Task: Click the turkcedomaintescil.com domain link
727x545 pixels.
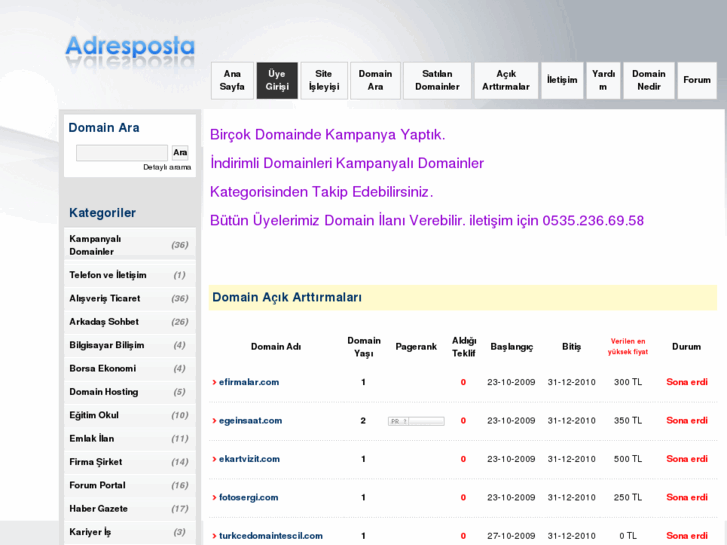Action: pyautogui.click(x=271, y=536)
